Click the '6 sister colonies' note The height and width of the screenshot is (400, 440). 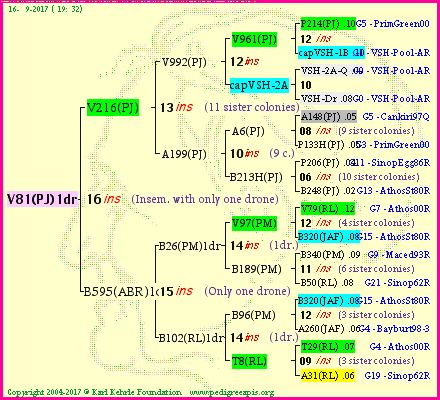tap(376, 269)
